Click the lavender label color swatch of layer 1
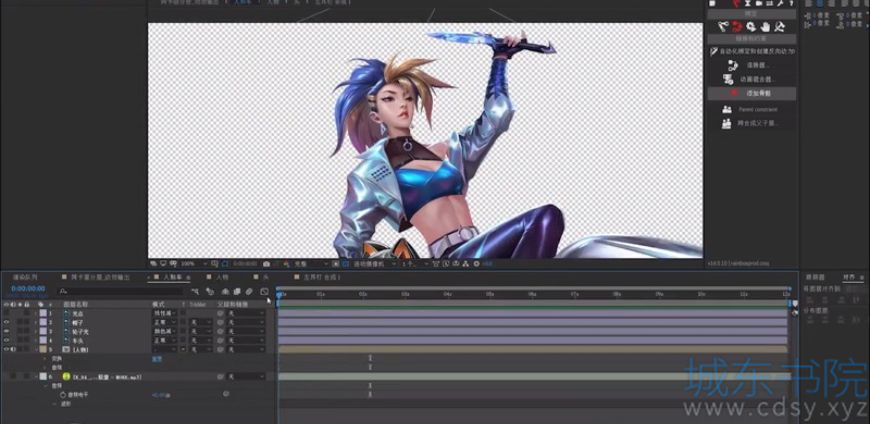This screenshot has height=424, width=870. tap(43, 314)
